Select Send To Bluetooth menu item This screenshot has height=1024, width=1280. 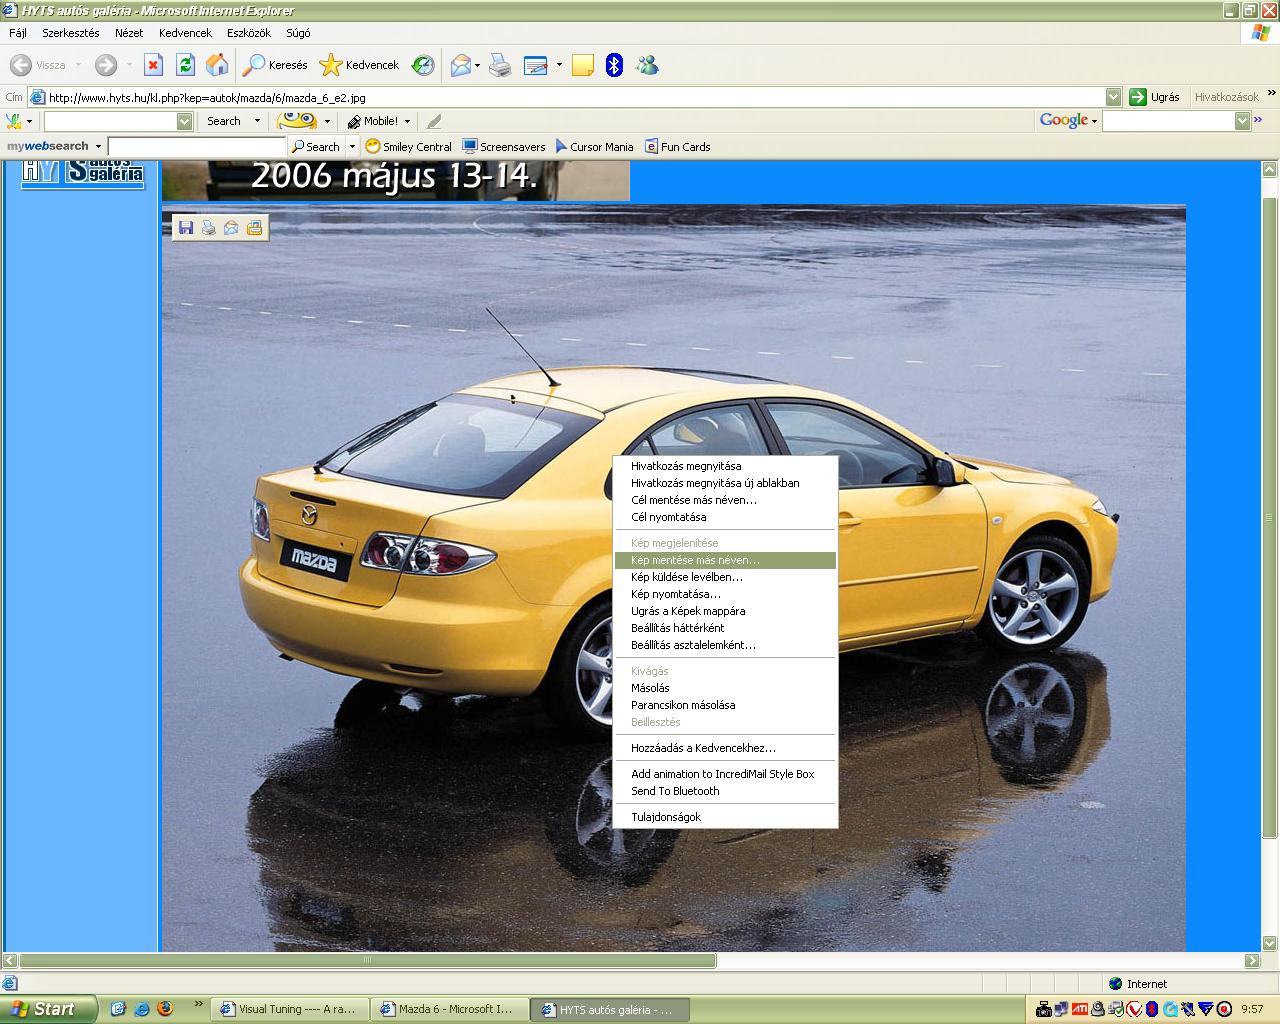(x=725, y=791)
